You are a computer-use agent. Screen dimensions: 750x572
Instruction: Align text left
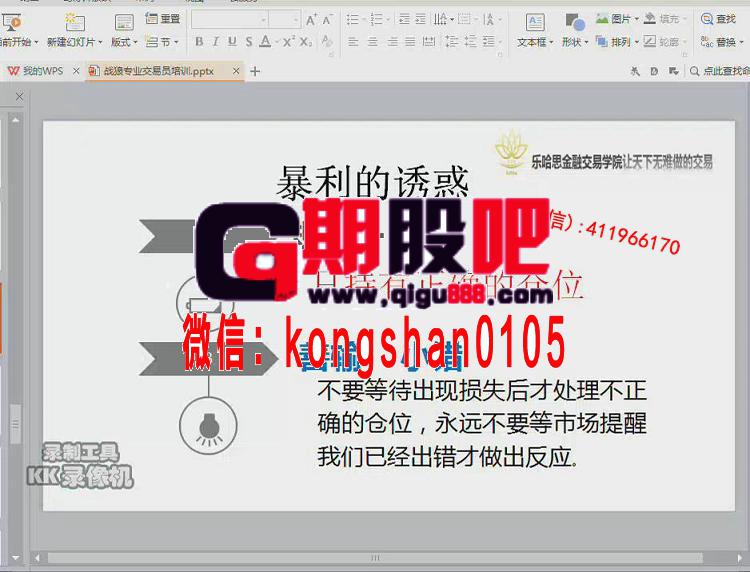click(353, 42)
